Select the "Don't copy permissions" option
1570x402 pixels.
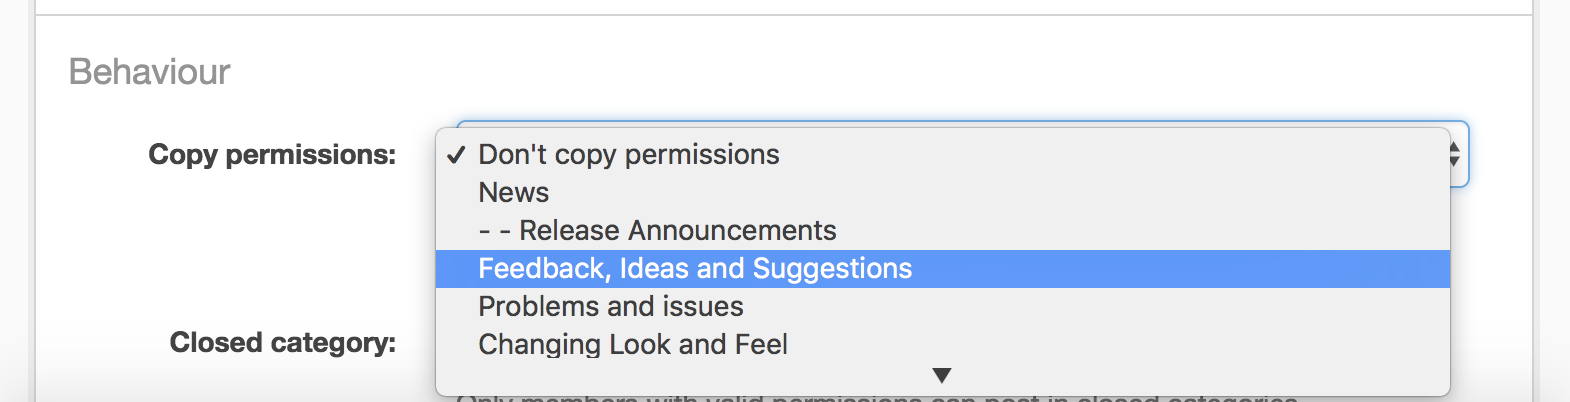[x=628, y=155]
